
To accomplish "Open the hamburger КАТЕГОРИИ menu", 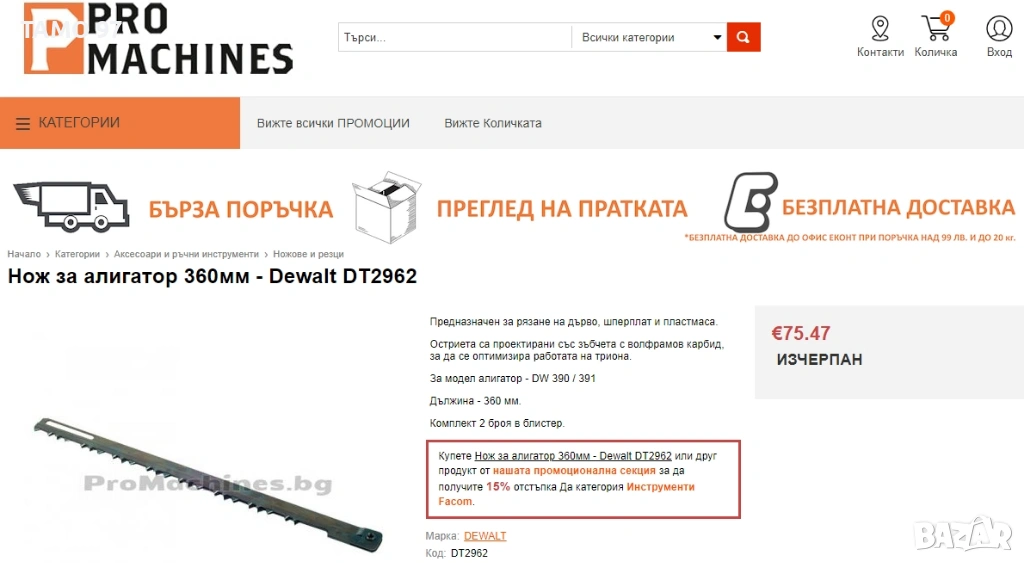I will (120, 123).
